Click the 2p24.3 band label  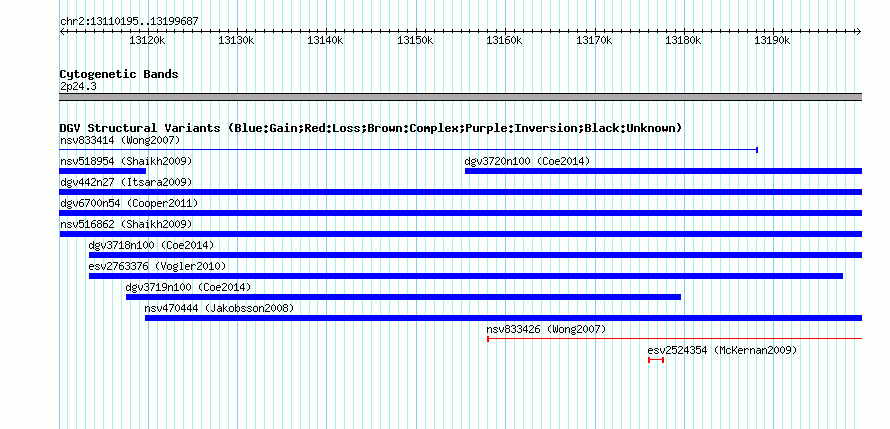point(78,86)
